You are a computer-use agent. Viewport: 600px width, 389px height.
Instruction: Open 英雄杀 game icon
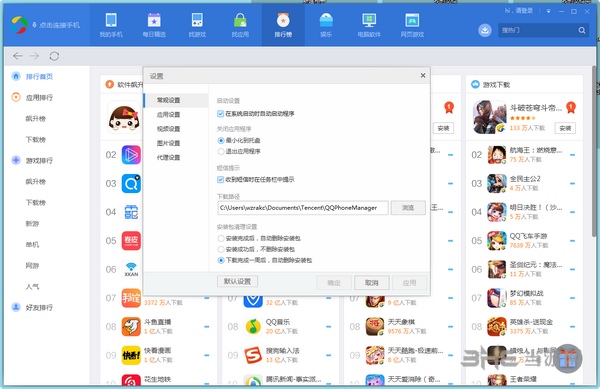coord(497,327)
